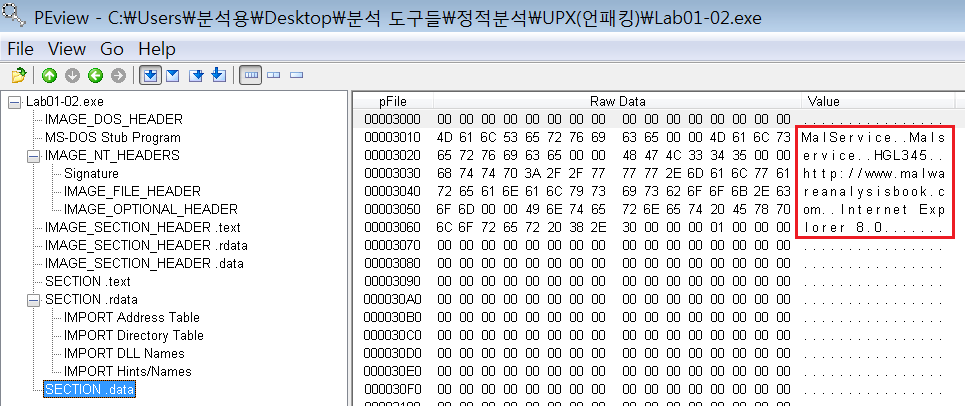The image size is (965, 406).
Task: Click offset 000030F0 in pFile column
Action: (x=393, y=390)
